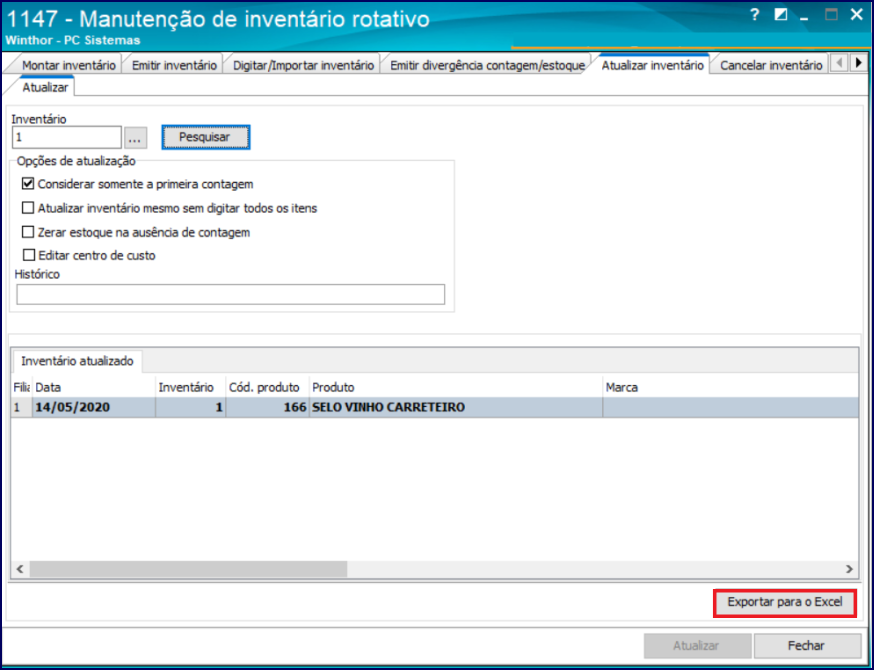Click the Fechar button
The height and width of the screenshot is (670, 874).
[806, 646]
